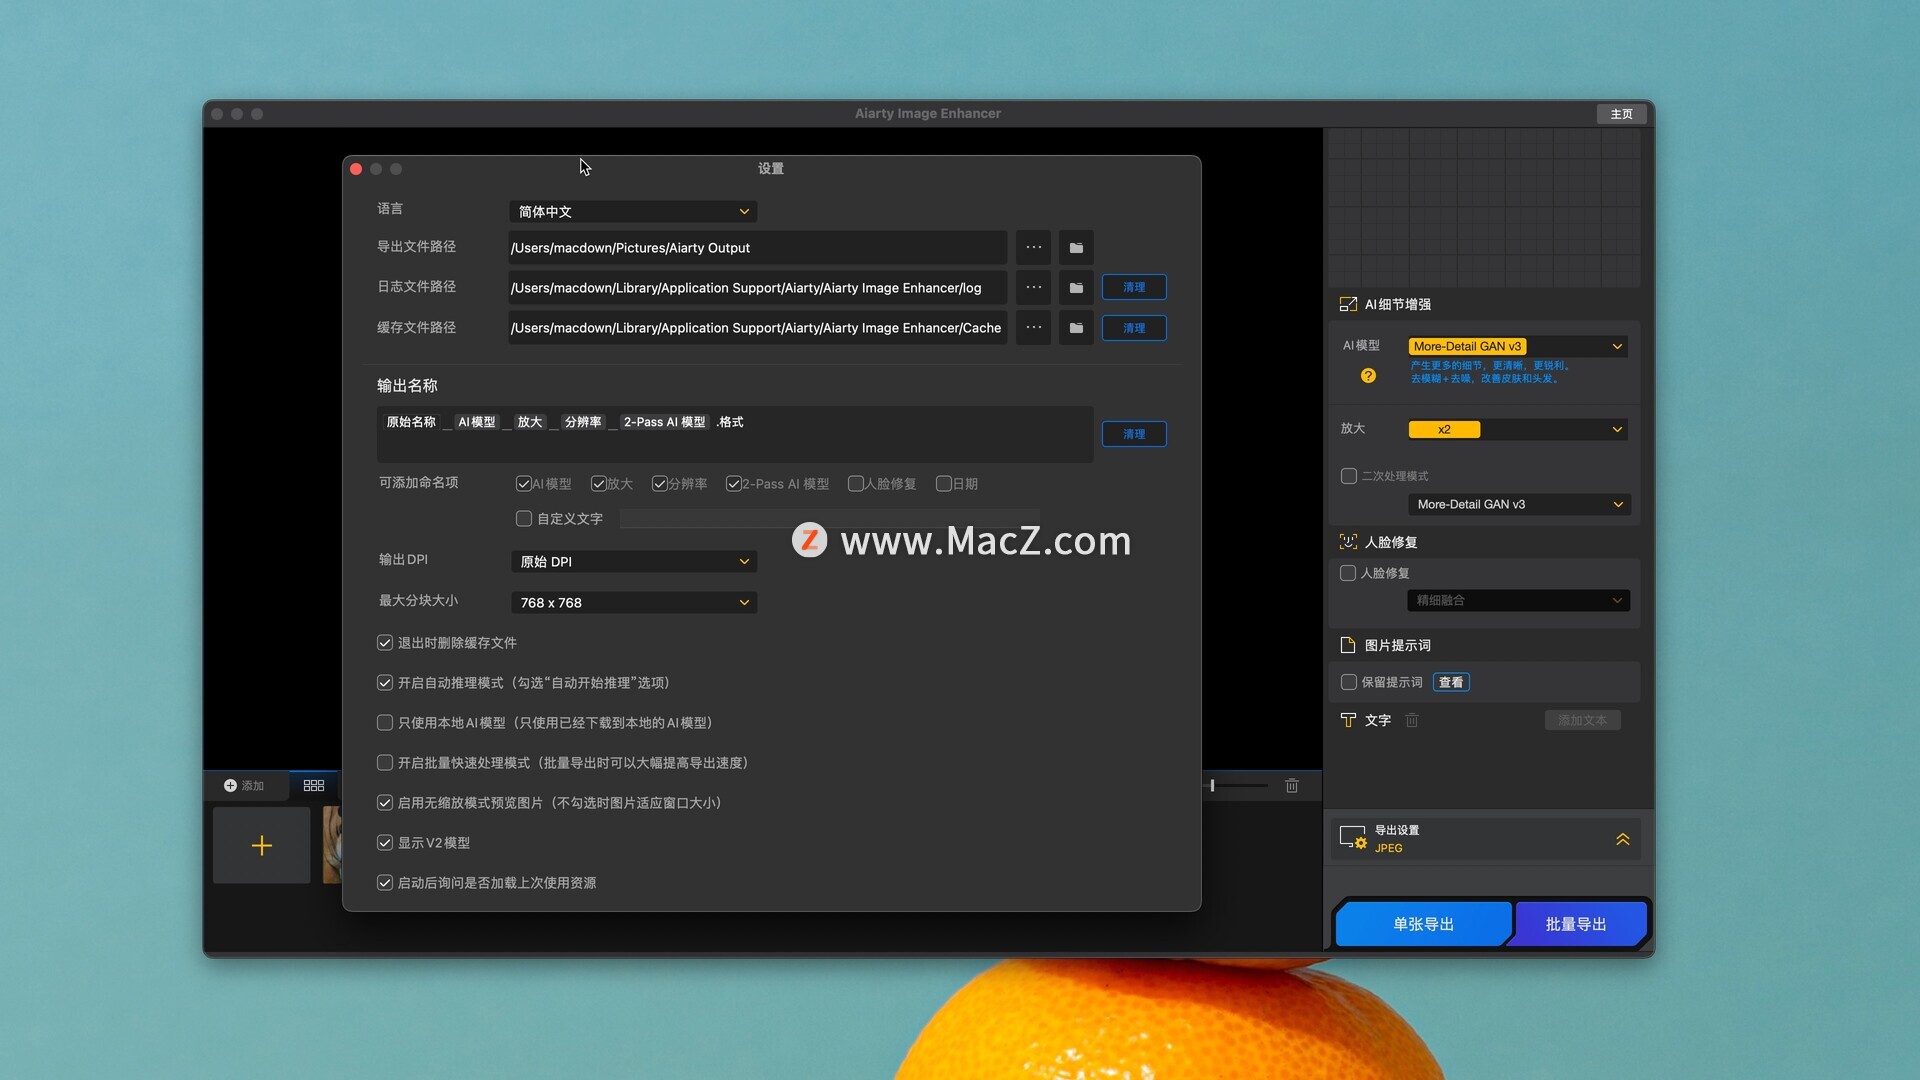This screenshot has height=1080, width=1920.
Task: Click the 主页 home button
Action: [1621, 114]
